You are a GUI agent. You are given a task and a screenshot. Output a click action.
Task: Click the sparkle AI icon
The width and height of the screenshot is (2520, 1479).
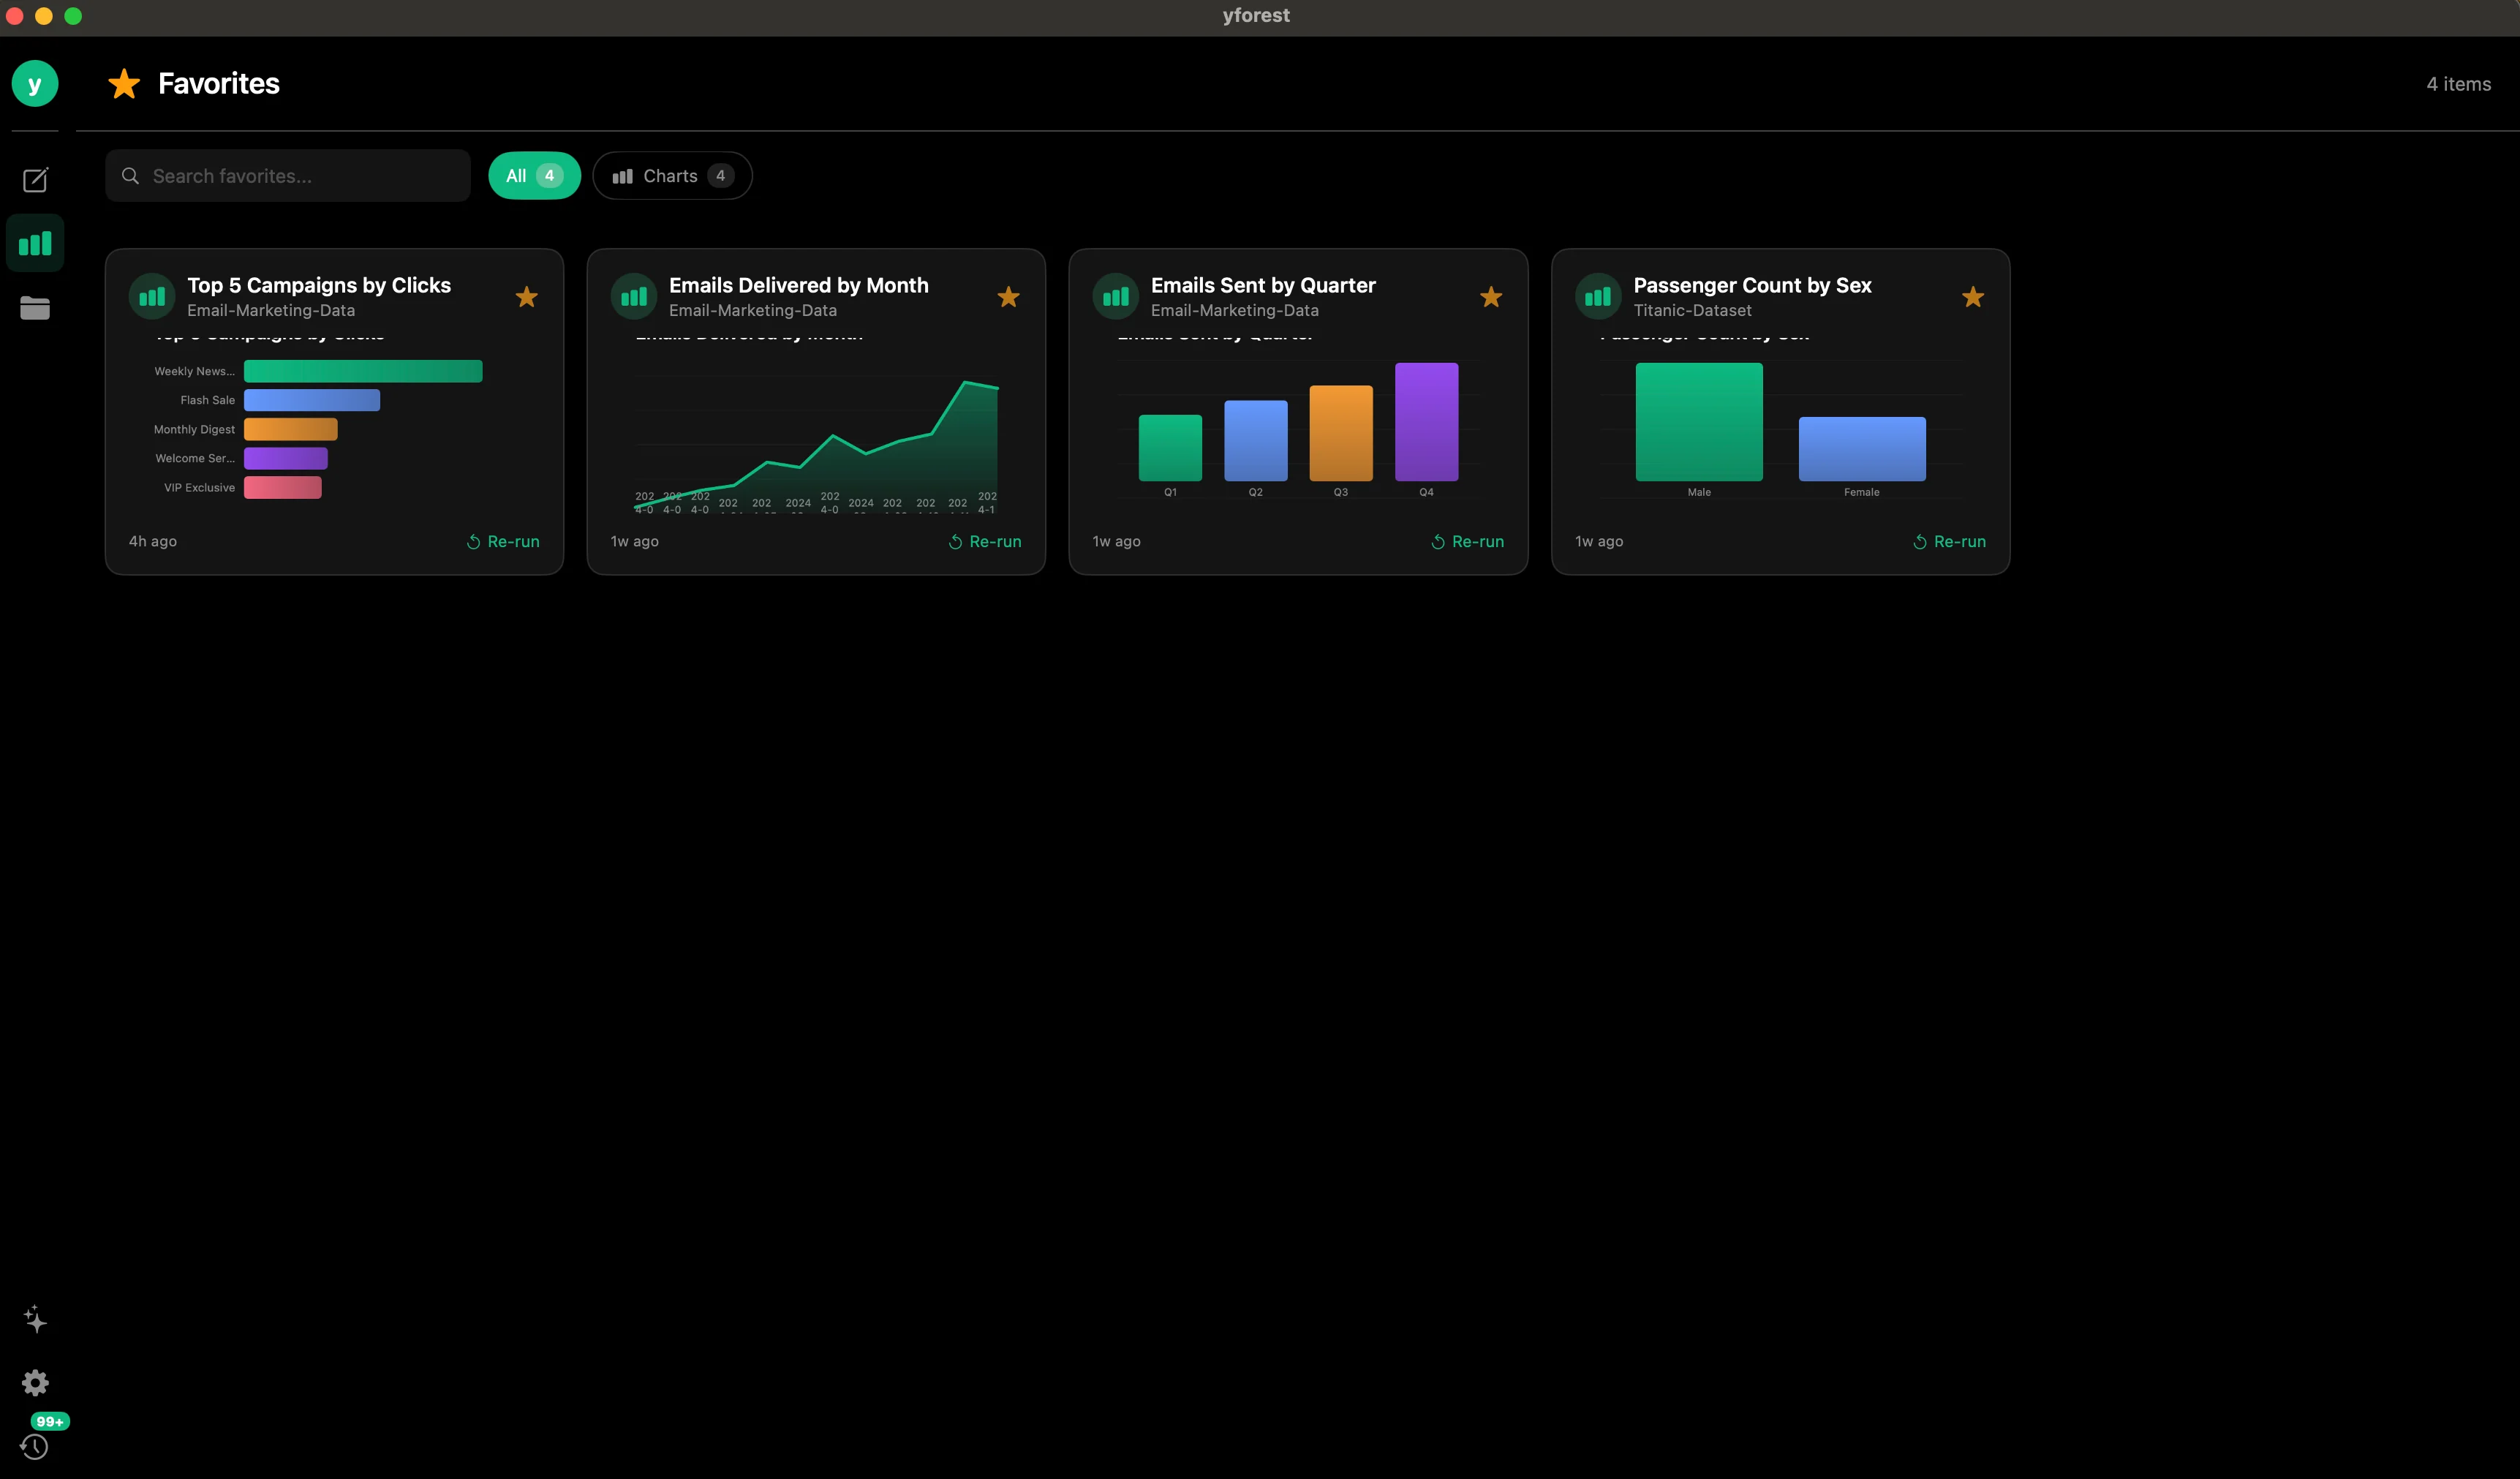[x=35, y=1319]
